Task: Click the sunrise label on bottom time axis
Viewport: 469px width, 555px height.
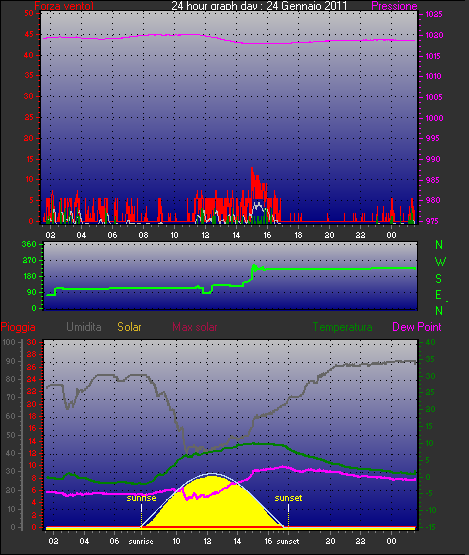Action: [x=141, y=542]
